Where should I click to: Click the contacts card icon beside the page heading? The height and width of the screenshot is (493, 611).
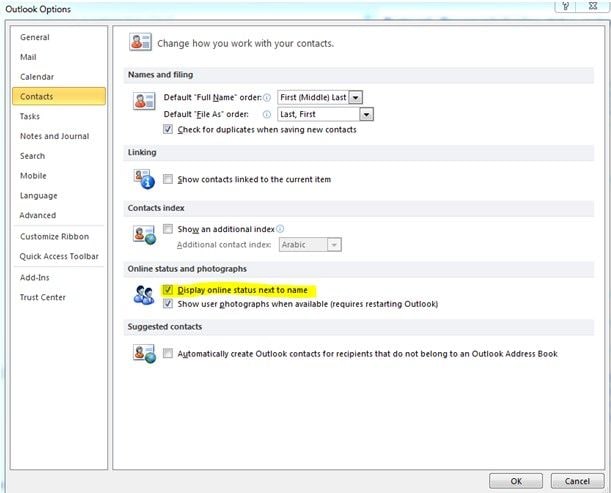[140, 42]
